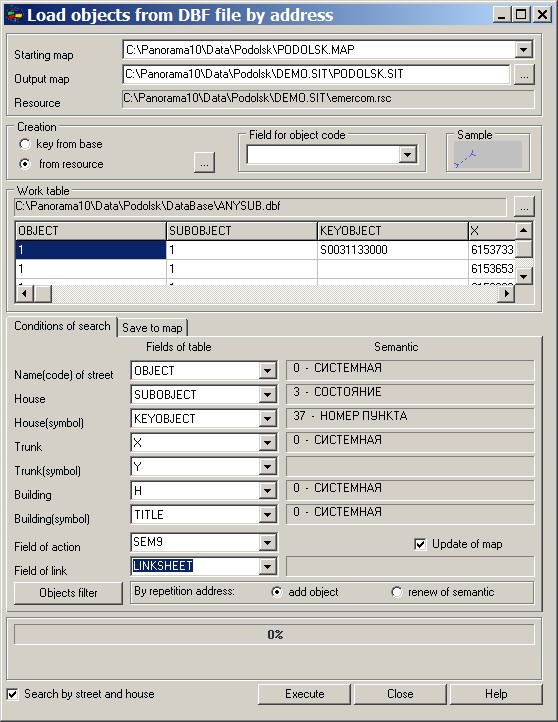Open the Objects filter button
This screenshot has height=722, width=558.
tap(68, 593)
